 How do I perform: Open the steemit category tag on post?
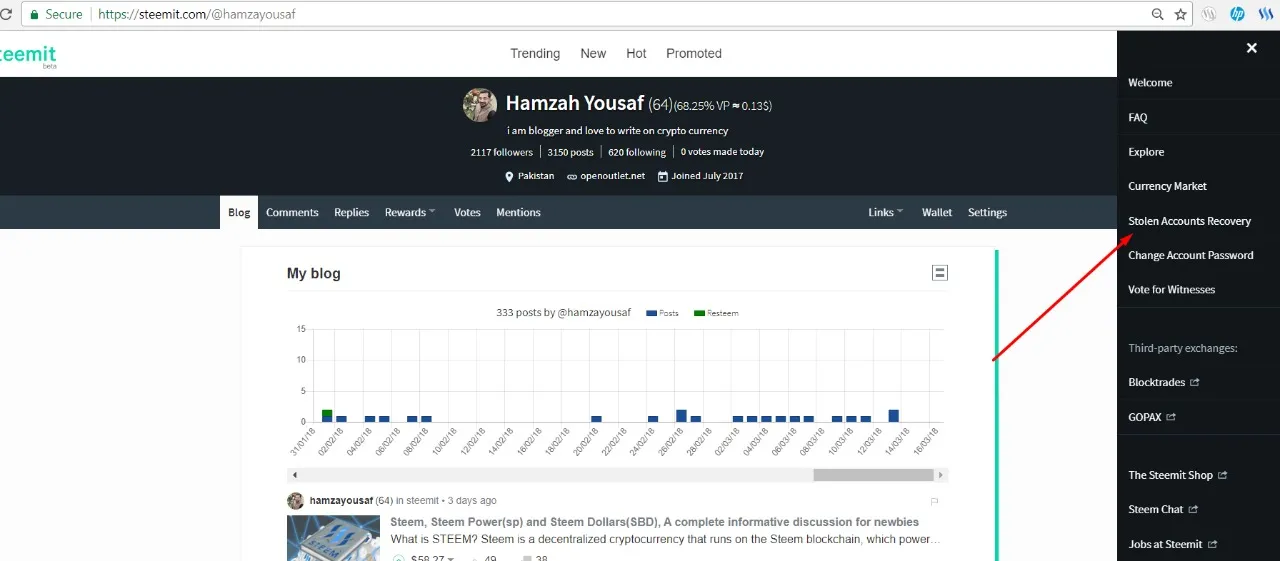pyautogui.click(x=423, y=501)
